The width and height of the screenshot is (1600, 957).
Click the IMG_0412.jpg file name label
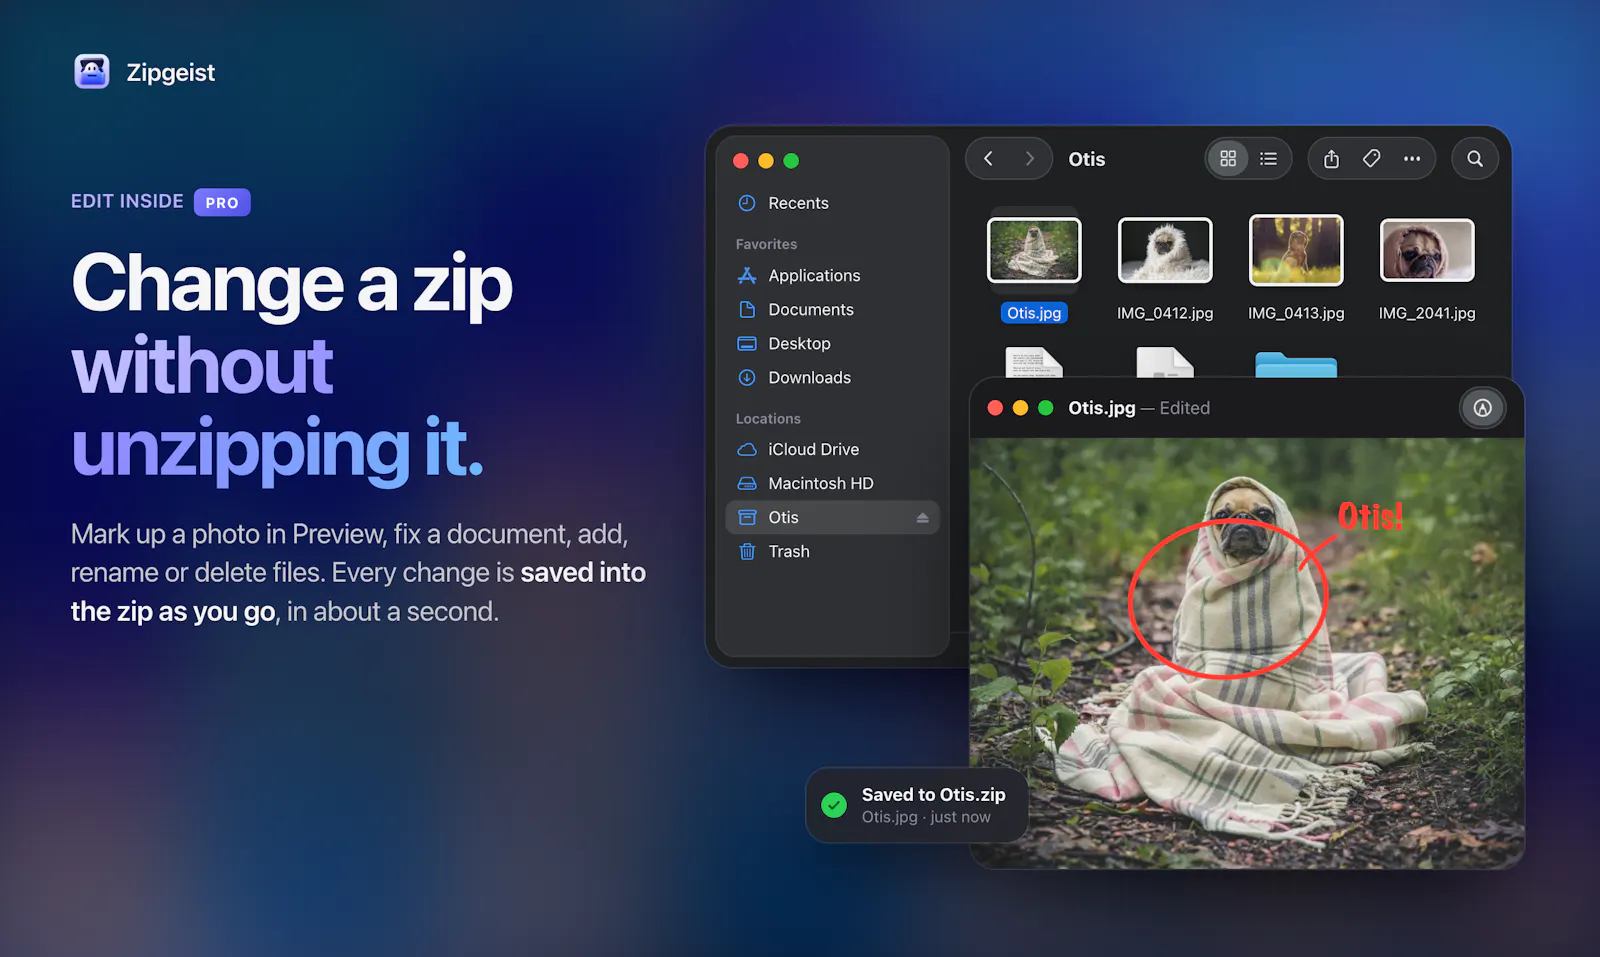[1165, 313]
